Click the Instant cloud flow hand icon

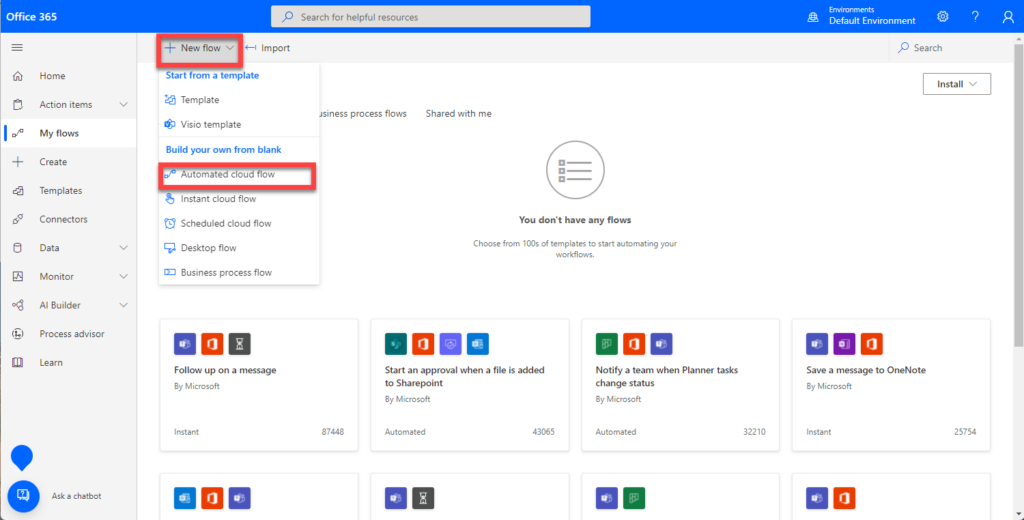[x=170, y=199]
